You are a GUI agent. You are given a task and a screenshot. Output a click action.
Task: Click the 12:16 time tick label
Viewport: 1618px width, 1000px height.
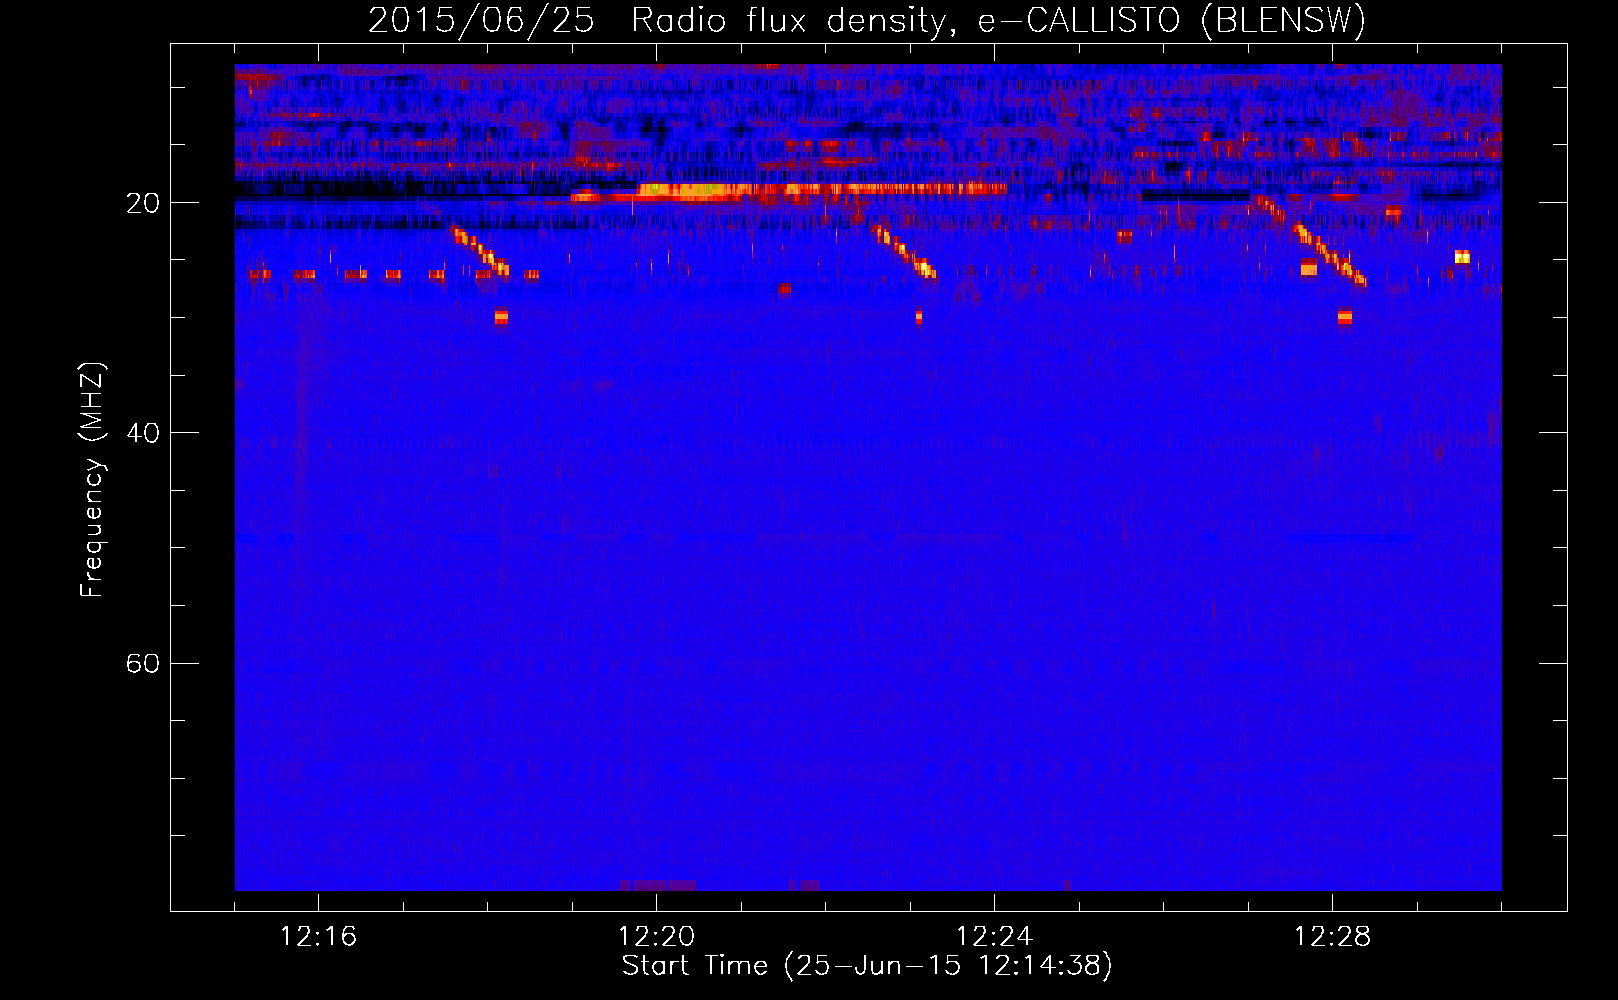[x=318, y=936]
